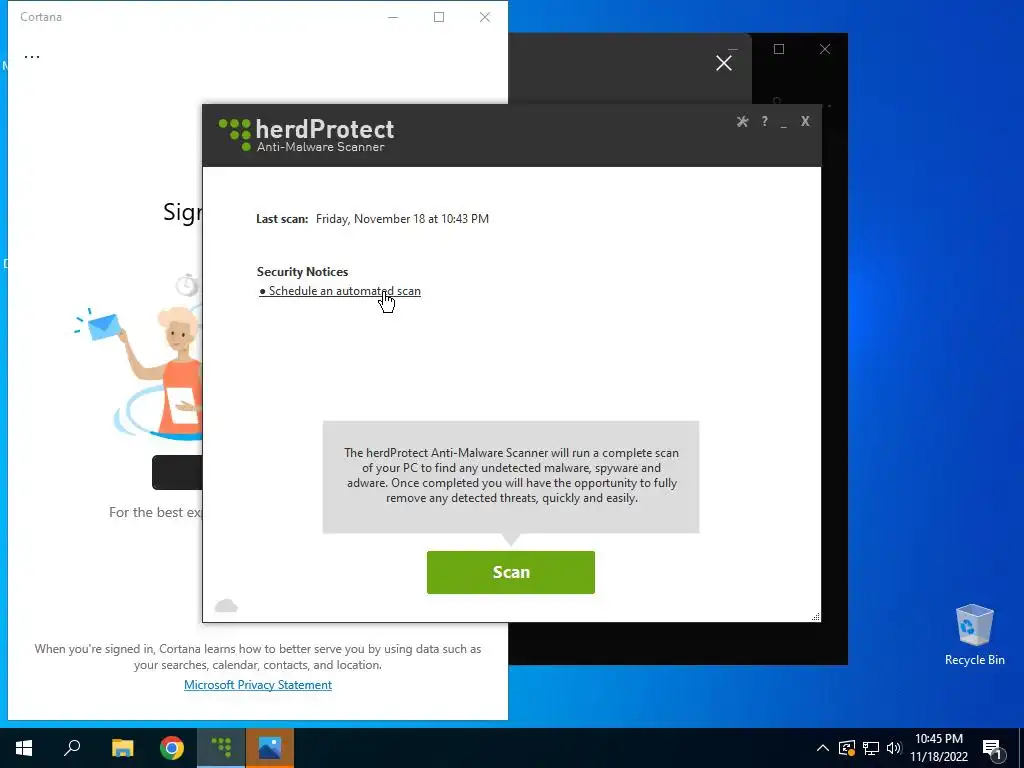Close the dark background window
The width and height of the screenshot is (1024, 768).
[x=825, y=49]
